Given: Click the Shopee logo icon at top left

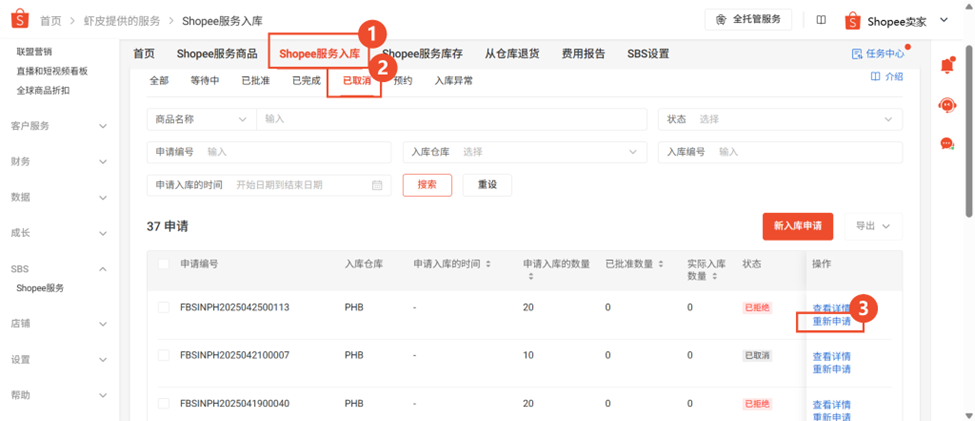Looking at the screenshot, I should pos(19,19).
